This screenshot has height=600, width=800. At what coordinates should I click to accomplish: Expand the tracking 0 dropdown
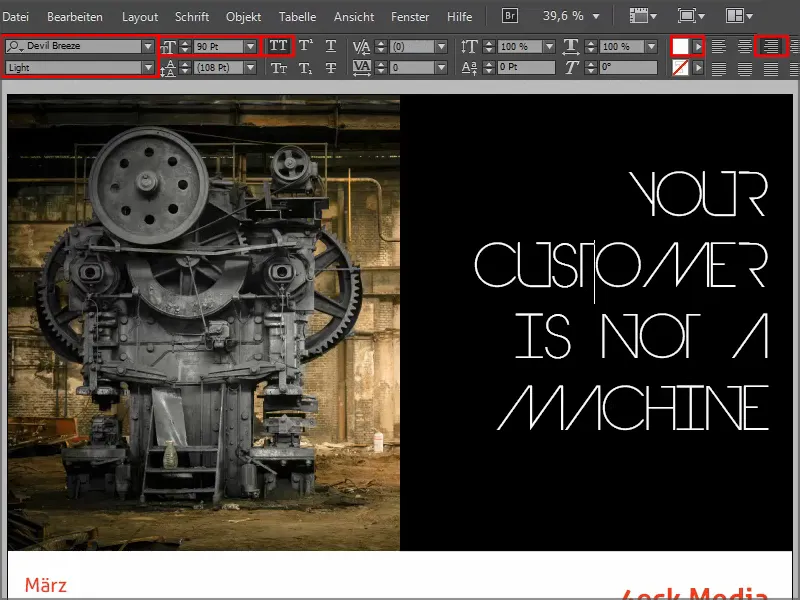coord(441,67)
